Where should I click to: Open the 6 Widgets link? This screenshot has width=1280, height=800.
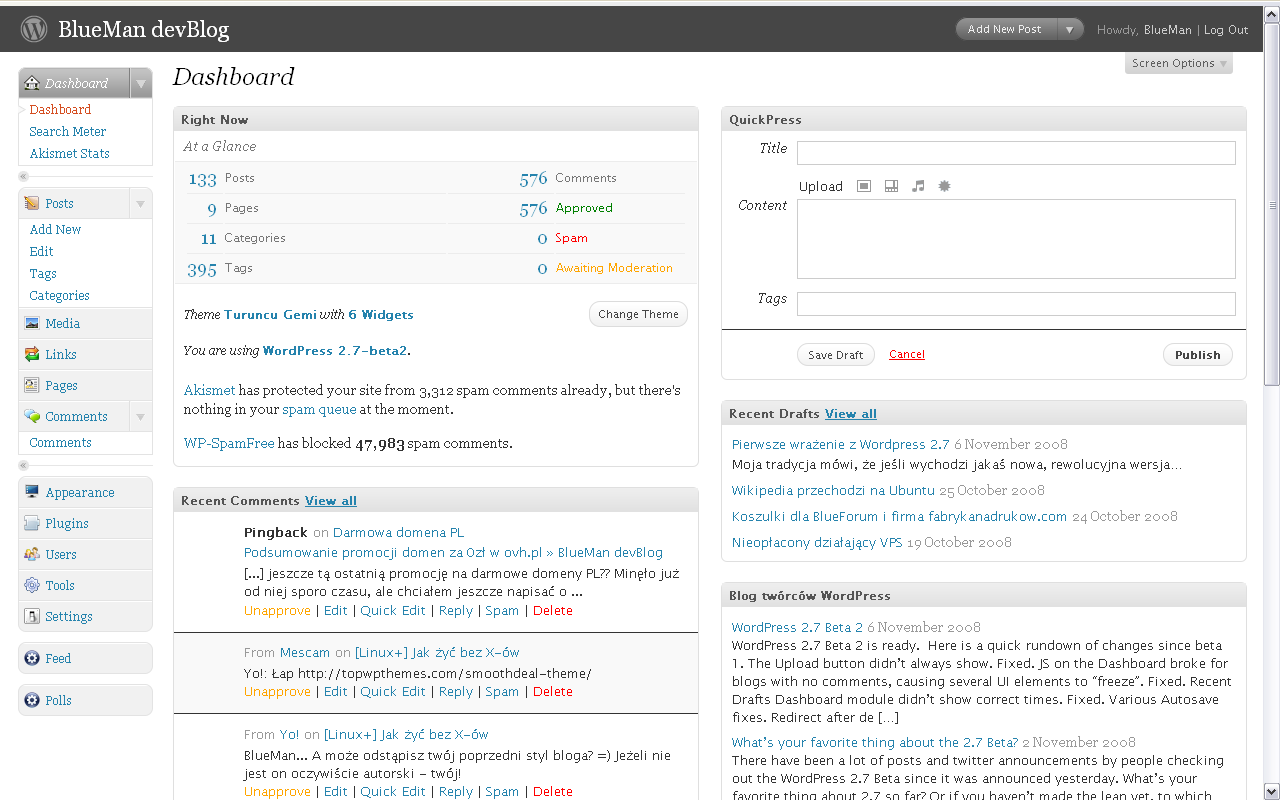coord(381,314)
